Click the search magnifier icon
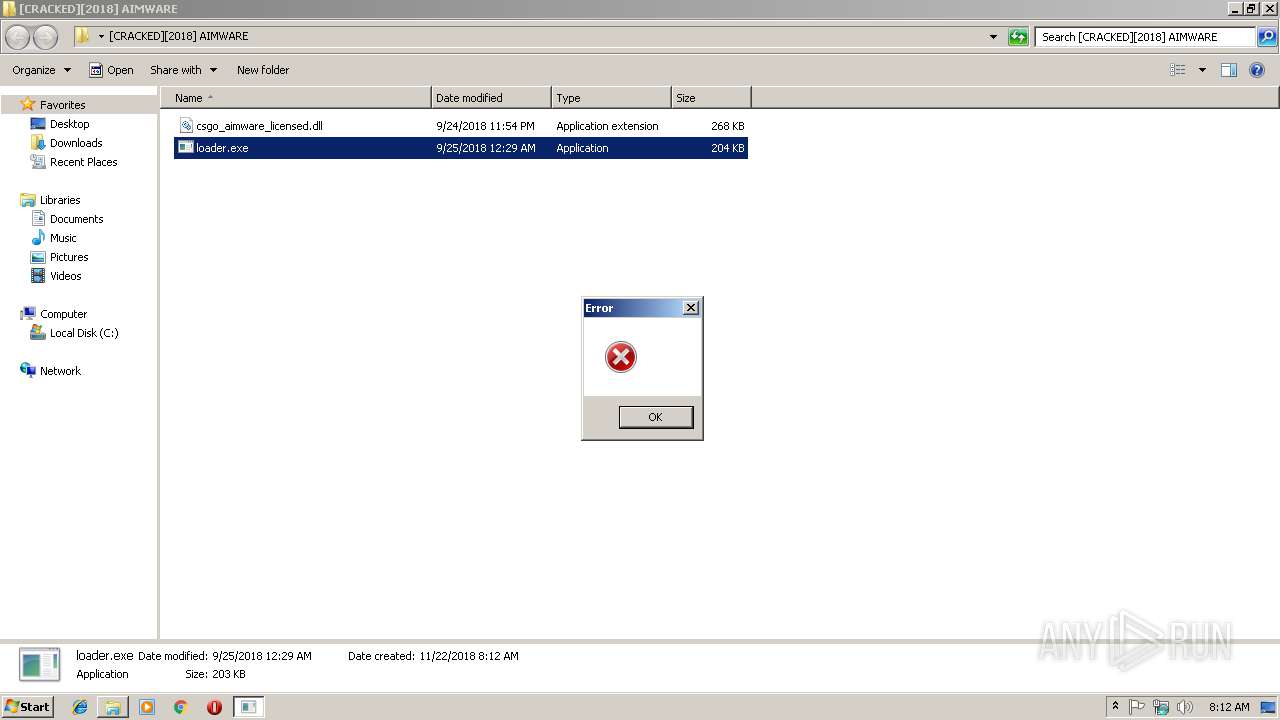Image resolution: width=1280 pixels, height=720 pixels. pos(1267,37)
